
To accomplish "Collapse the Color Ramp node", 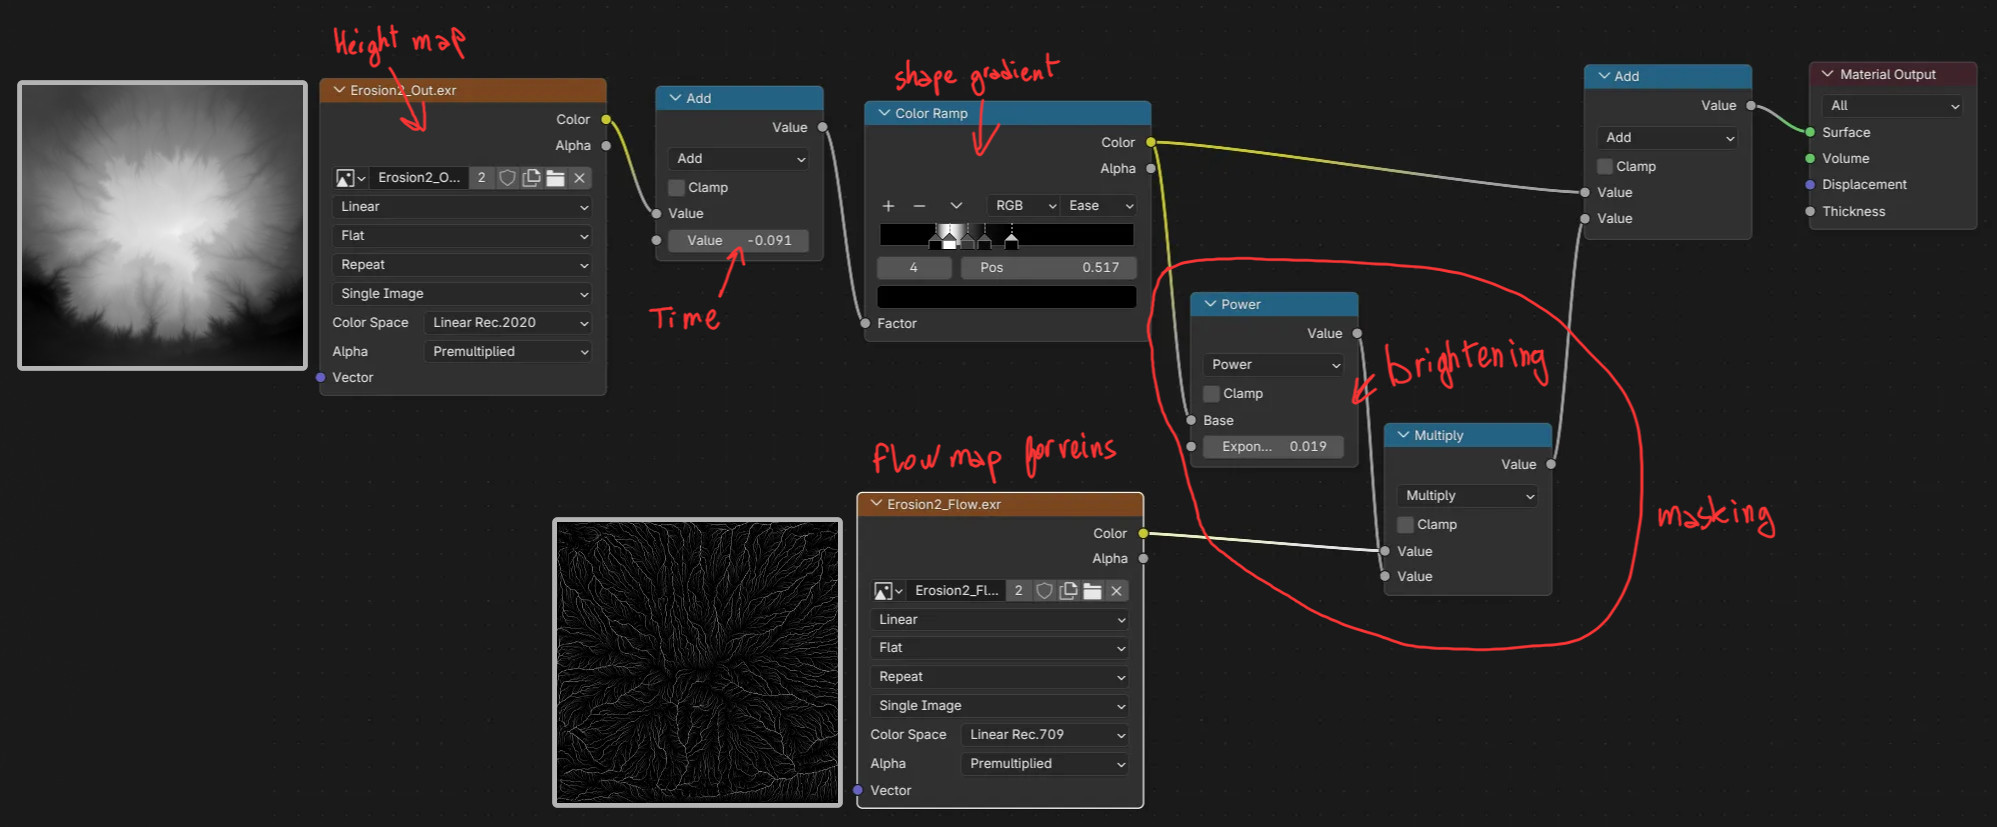I will [x=884, y=113].
